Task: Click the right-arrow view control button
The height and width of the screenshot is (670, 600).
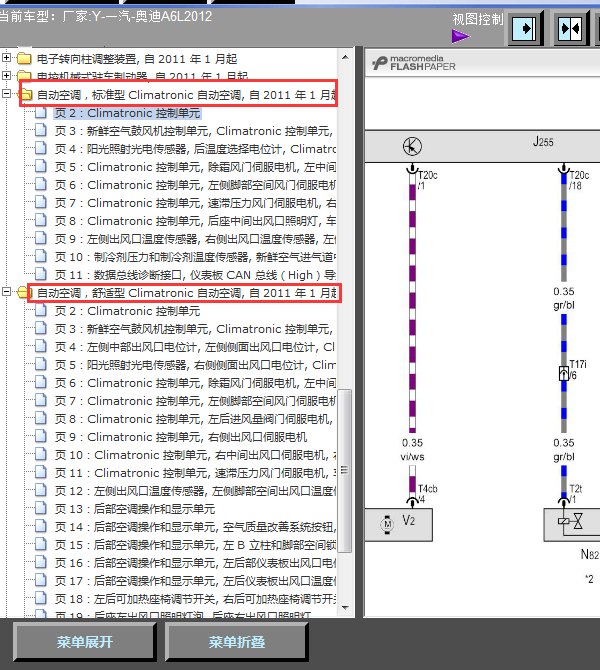Action: [x=524, y=29]
